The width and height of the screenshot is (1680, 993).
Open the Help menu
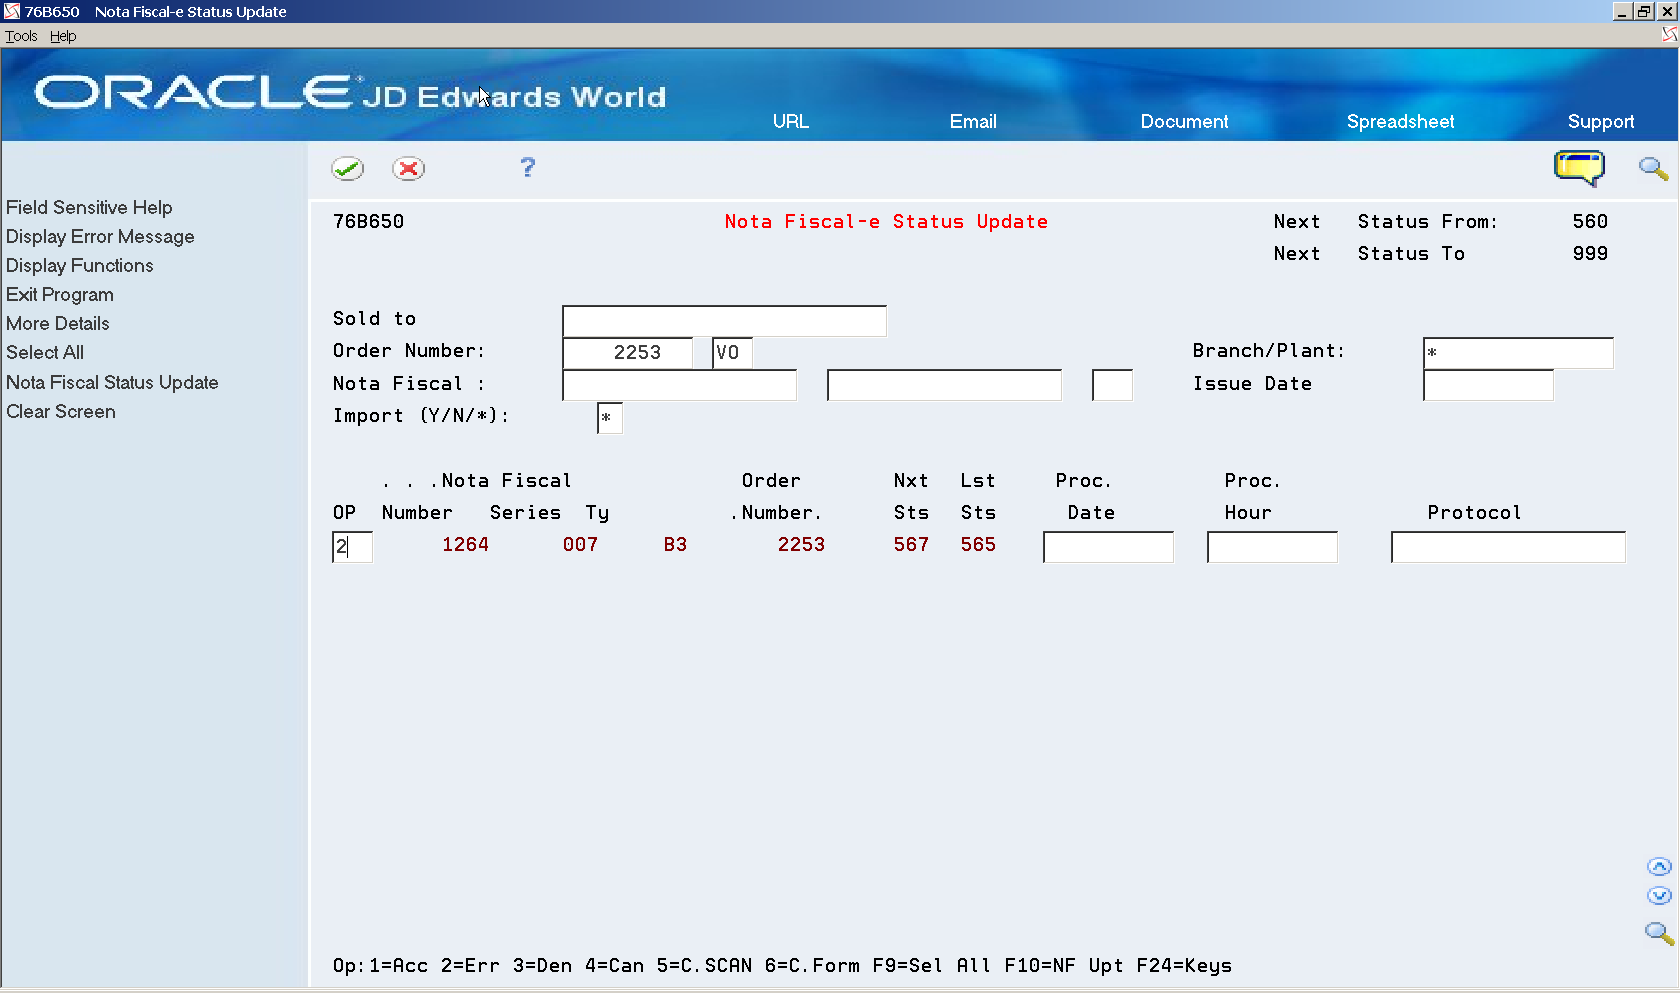(63, 36)
